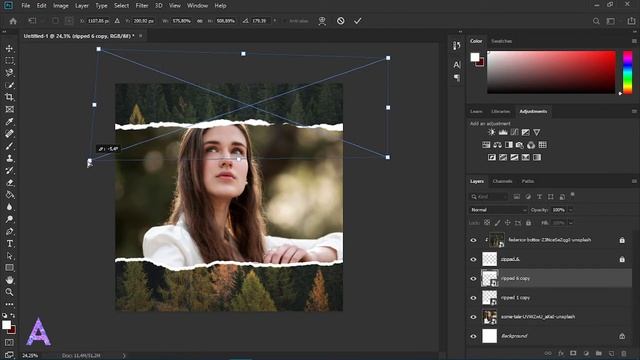Select the Clone Stamp tool
640x360 pixels.
(9, 158)
